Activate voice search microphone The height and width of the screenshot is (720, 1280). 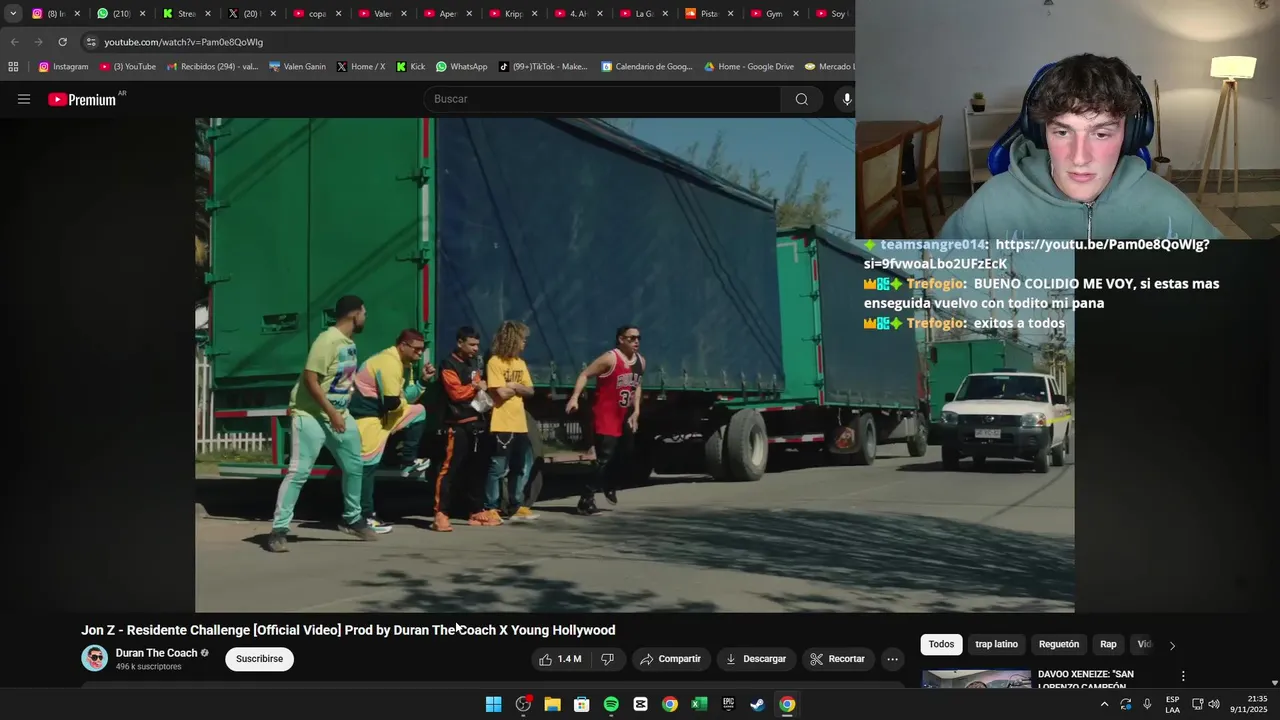point(846,99)
